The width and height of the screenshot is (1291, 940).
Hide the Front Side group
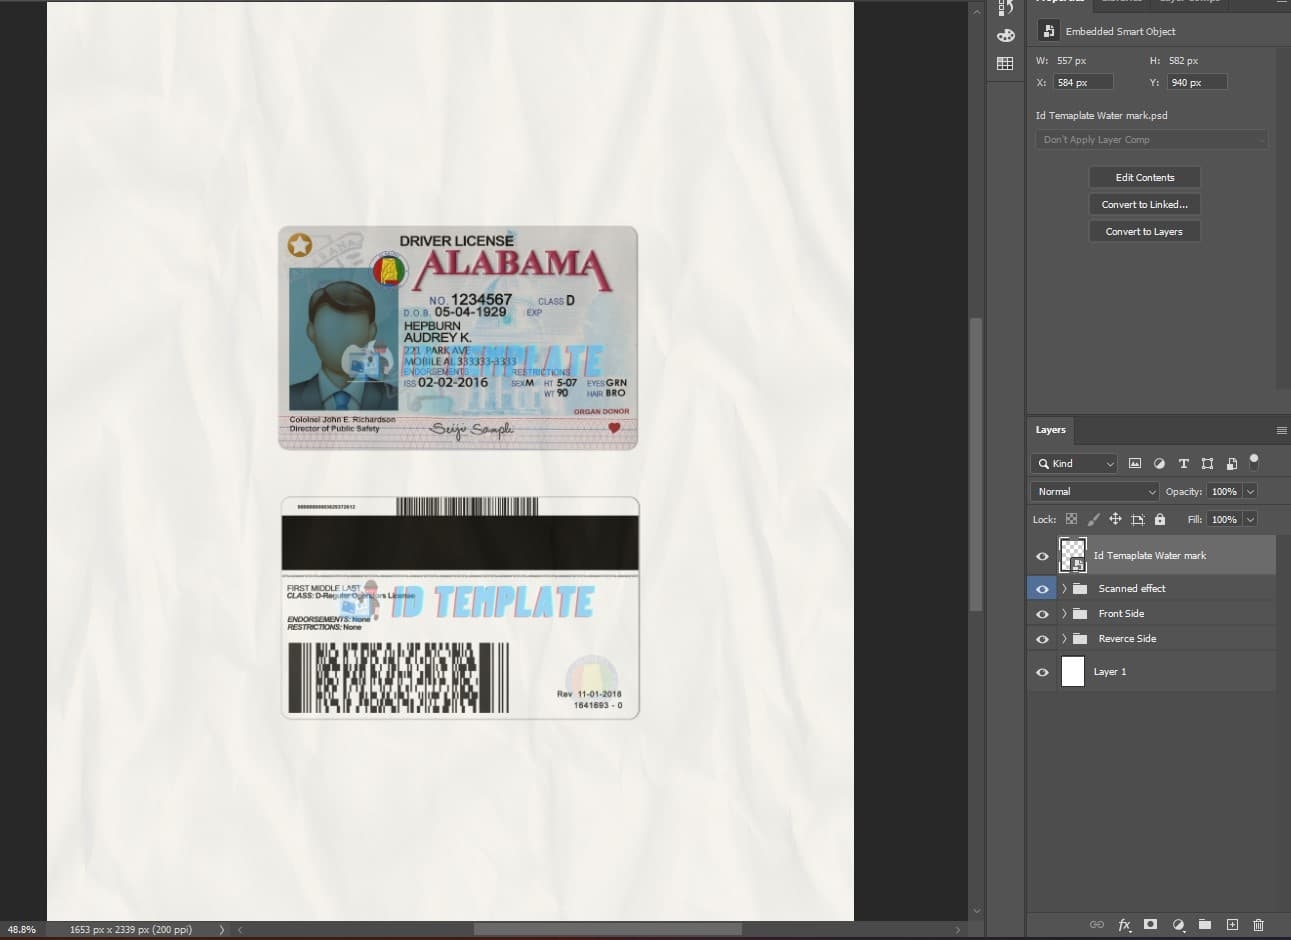1042,614
